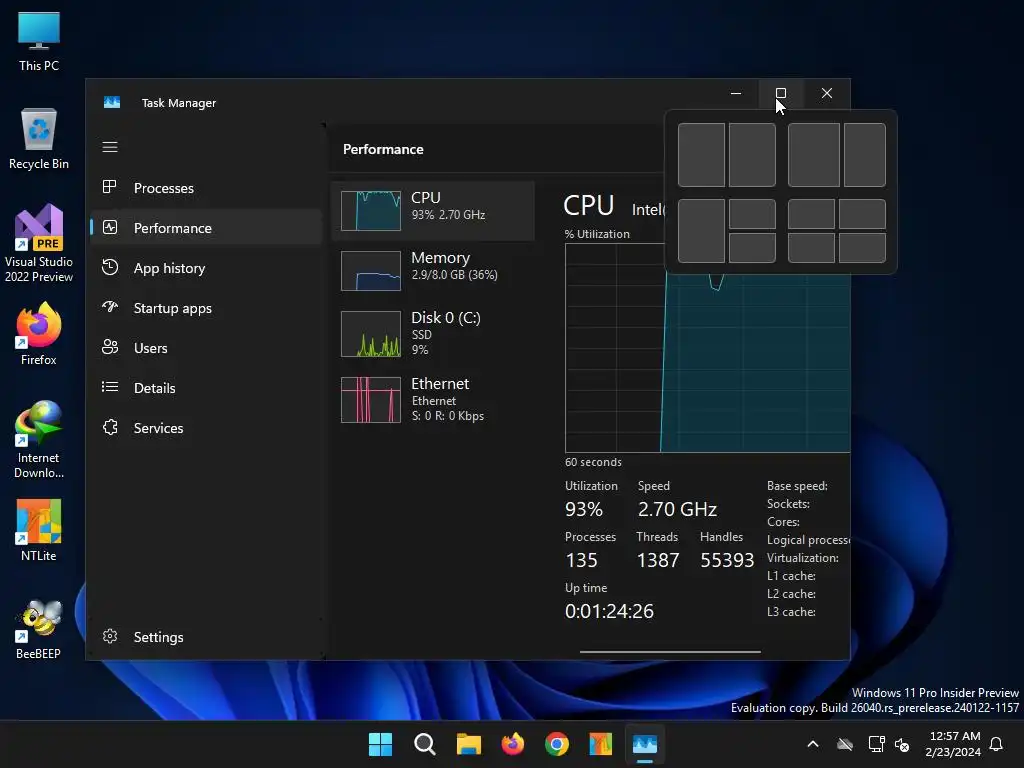Click the Task Manager title bar icon
The width and height of the screenshot is (1024, 768).
click(x=112, y=103)
